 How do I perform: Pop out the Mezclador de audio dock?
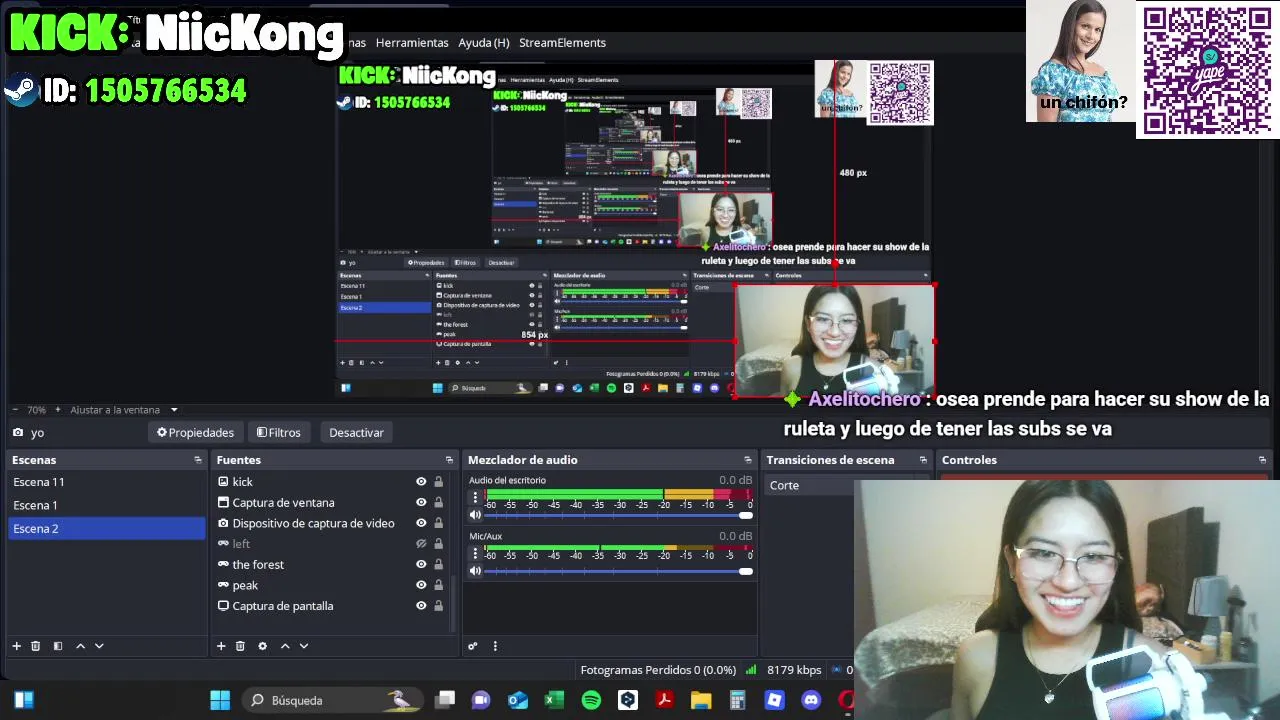(x=748, y=460)
